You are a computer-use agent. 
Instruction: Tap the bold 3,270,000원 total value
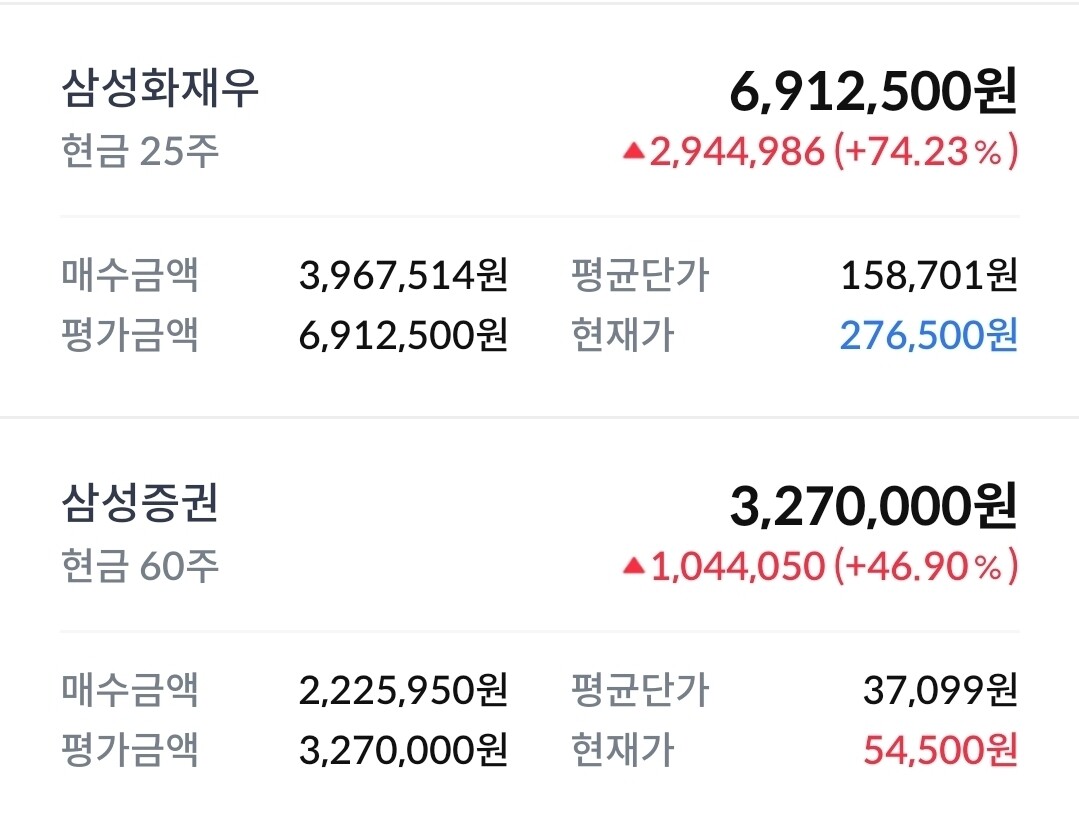pyautogui.click(x=873, y=507)
